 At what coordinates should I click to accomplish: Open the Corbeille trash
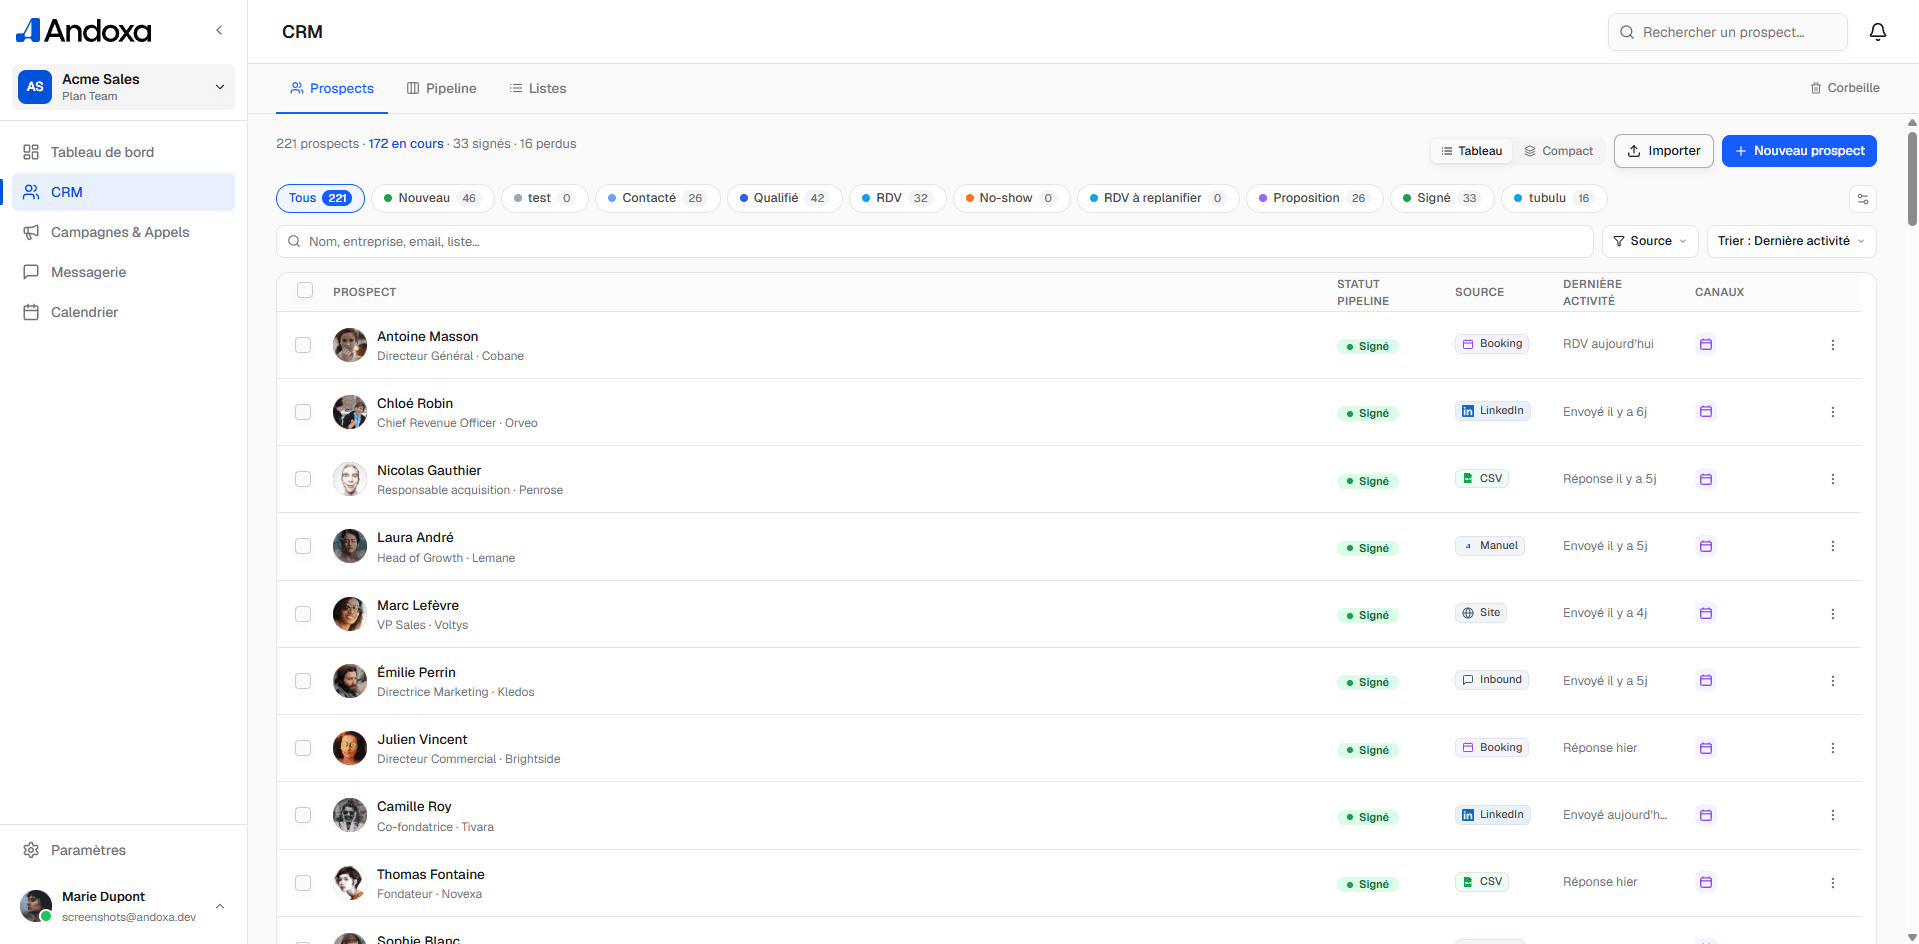pos(1845,88)
